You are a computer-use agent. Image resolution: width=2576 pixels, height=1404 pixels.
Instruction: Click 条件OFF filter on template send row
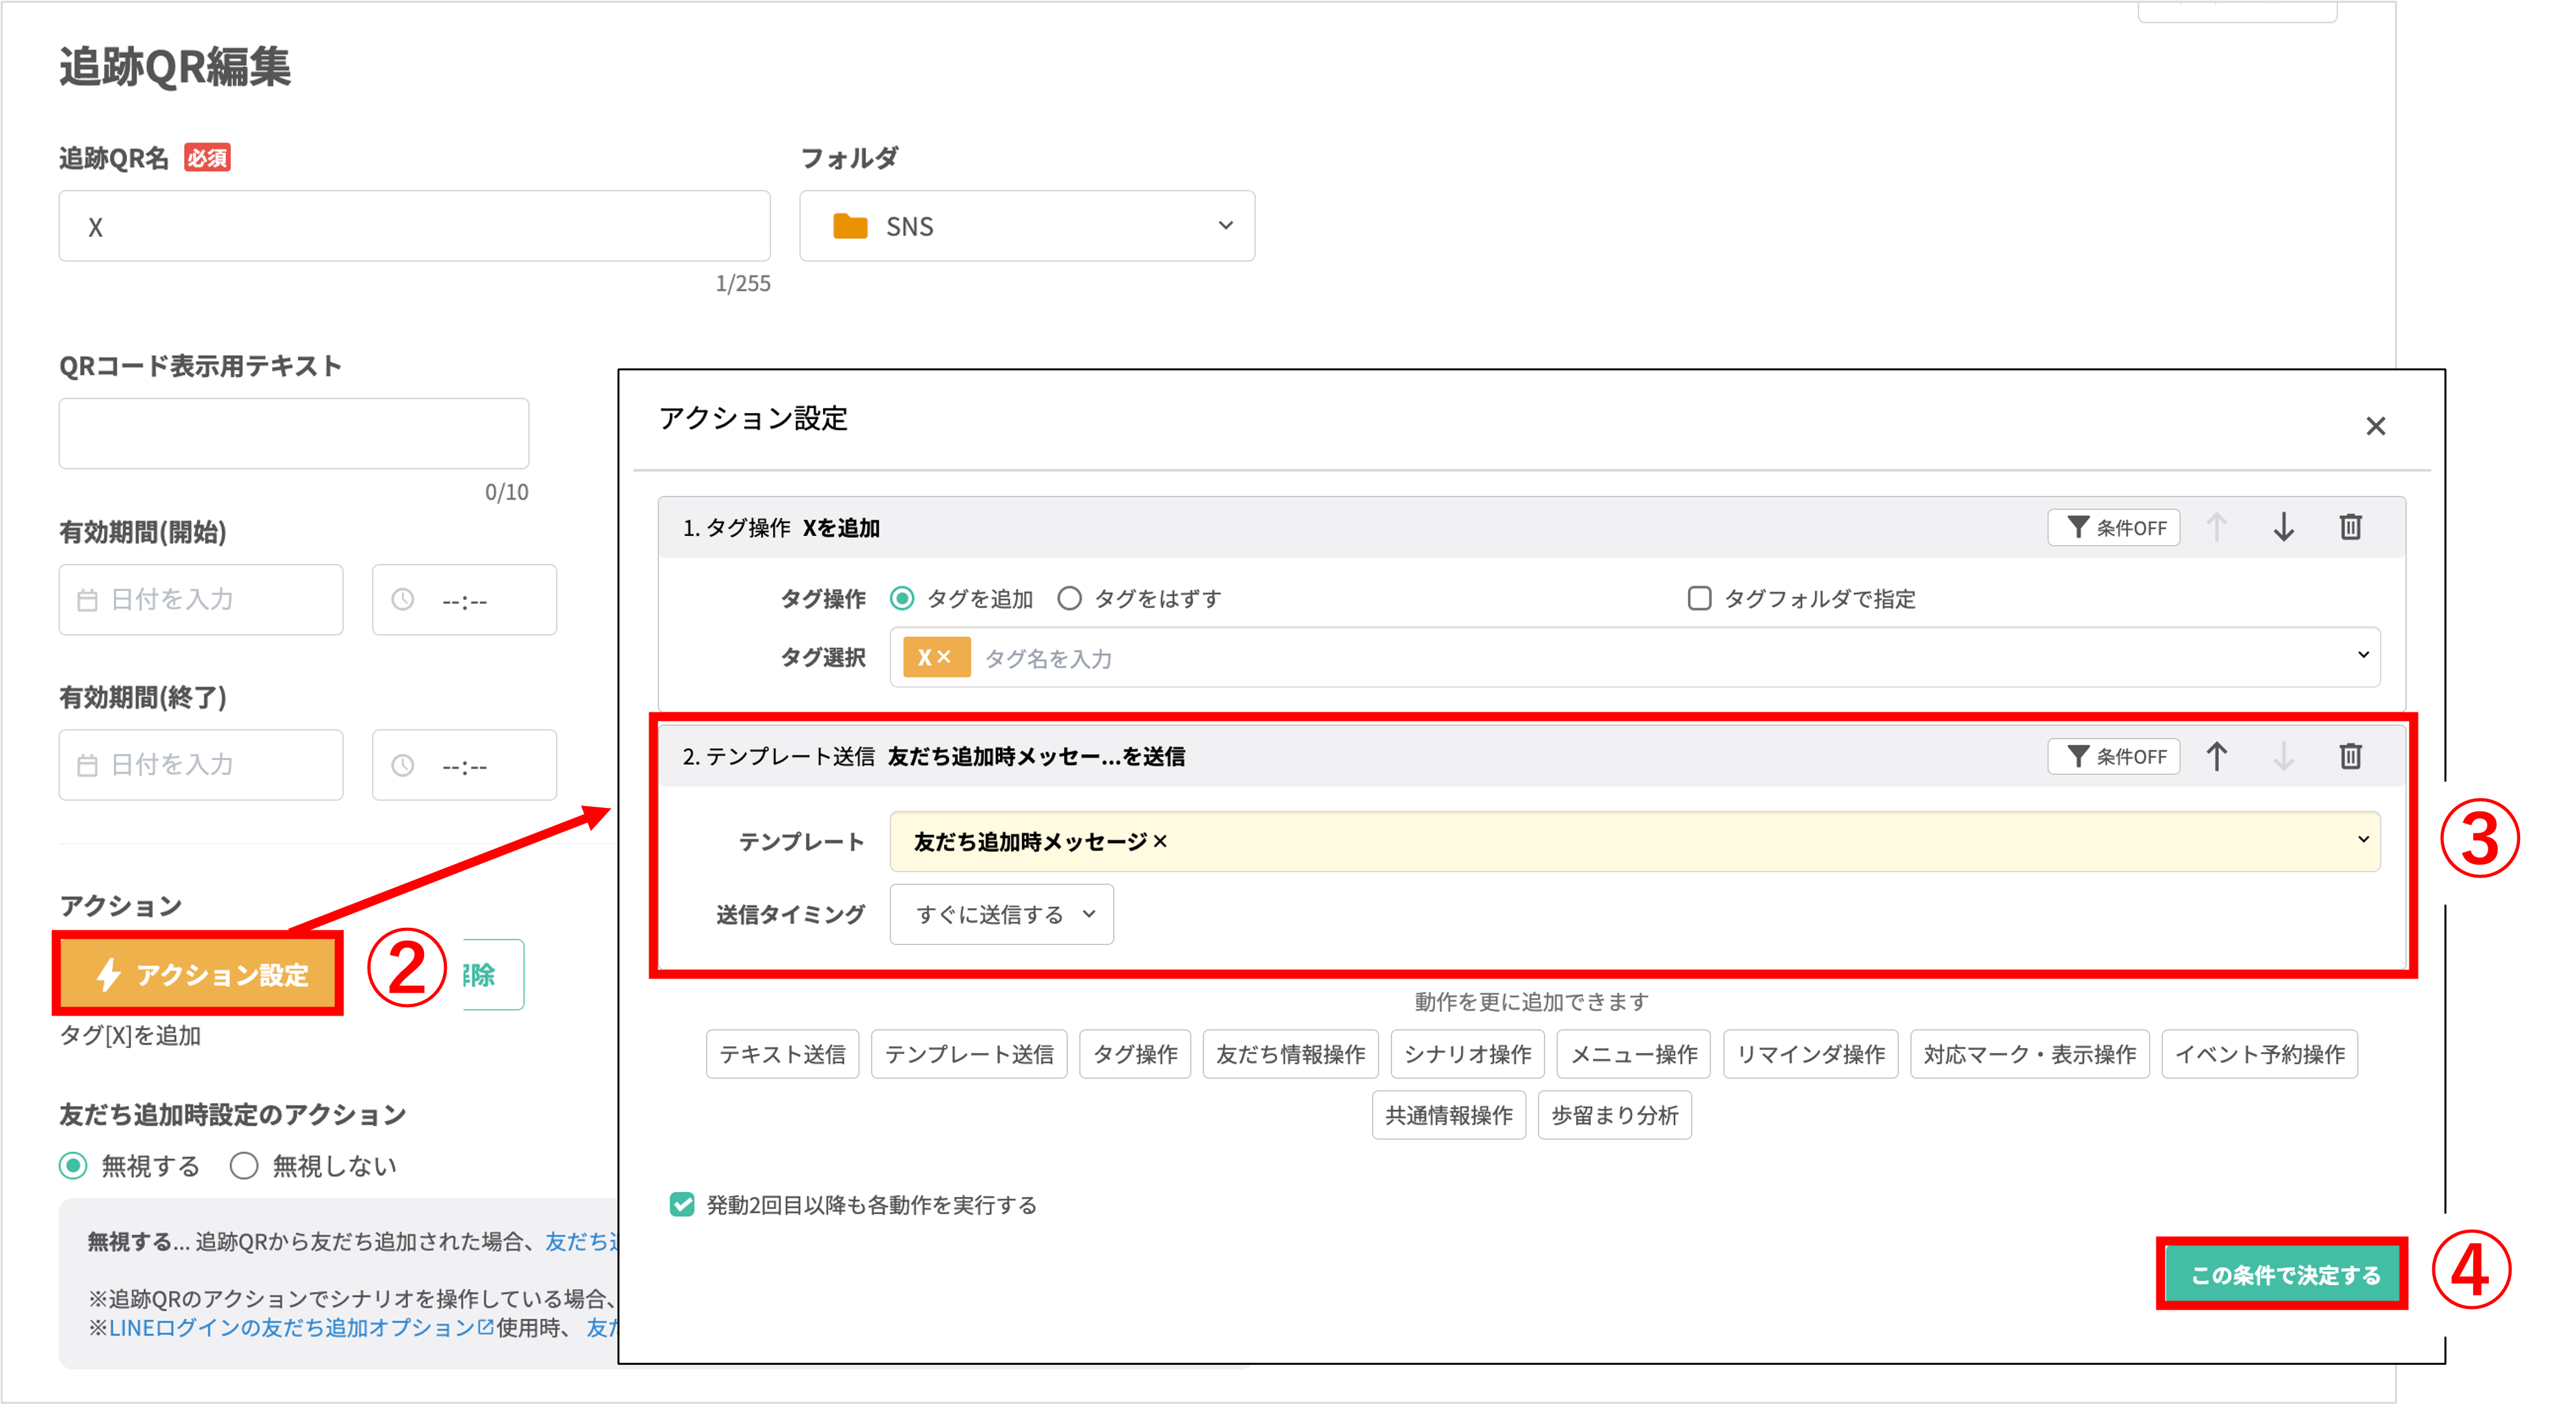[2113, 756]
